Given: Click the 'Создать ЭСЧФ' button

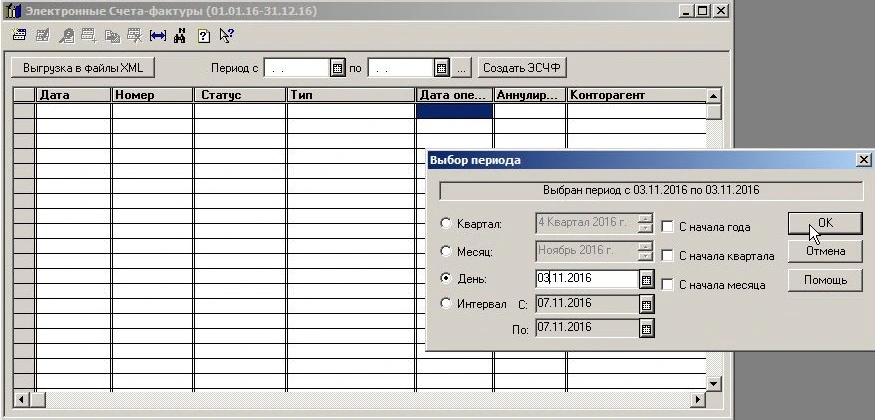Looking at the screenshot, I should pos(522,68).
